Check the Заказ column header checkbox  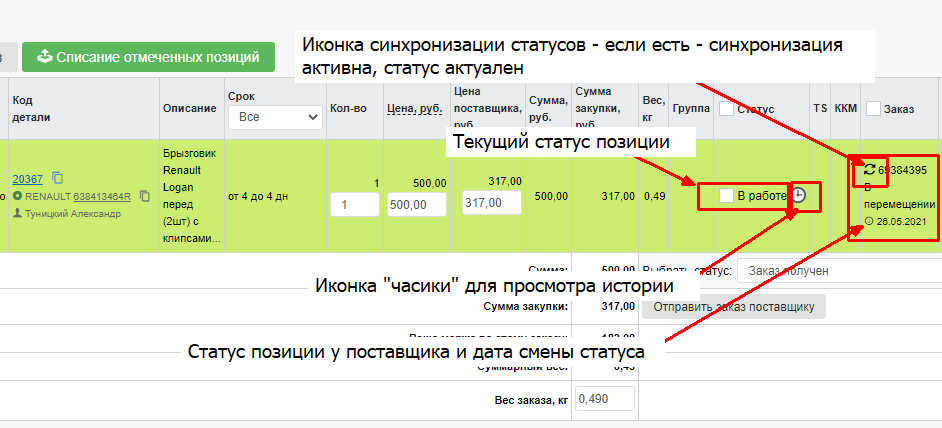pos(873,108)
